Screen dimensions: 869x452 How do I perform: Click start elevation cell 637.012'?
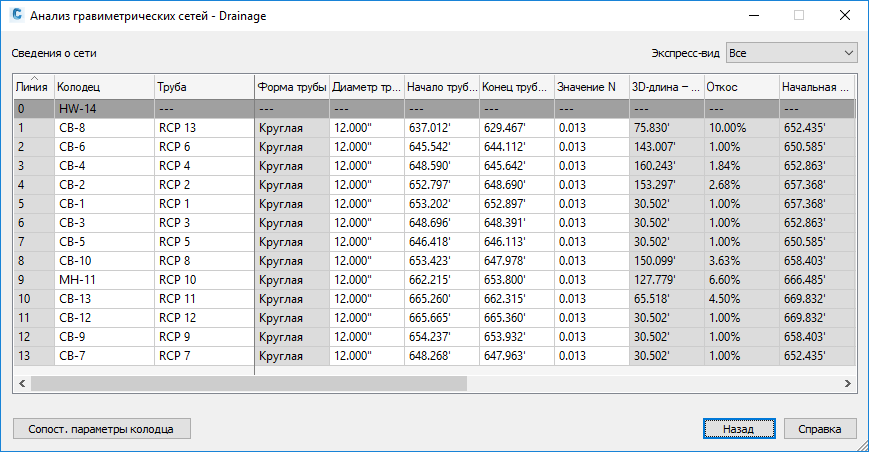pos(442,128)
